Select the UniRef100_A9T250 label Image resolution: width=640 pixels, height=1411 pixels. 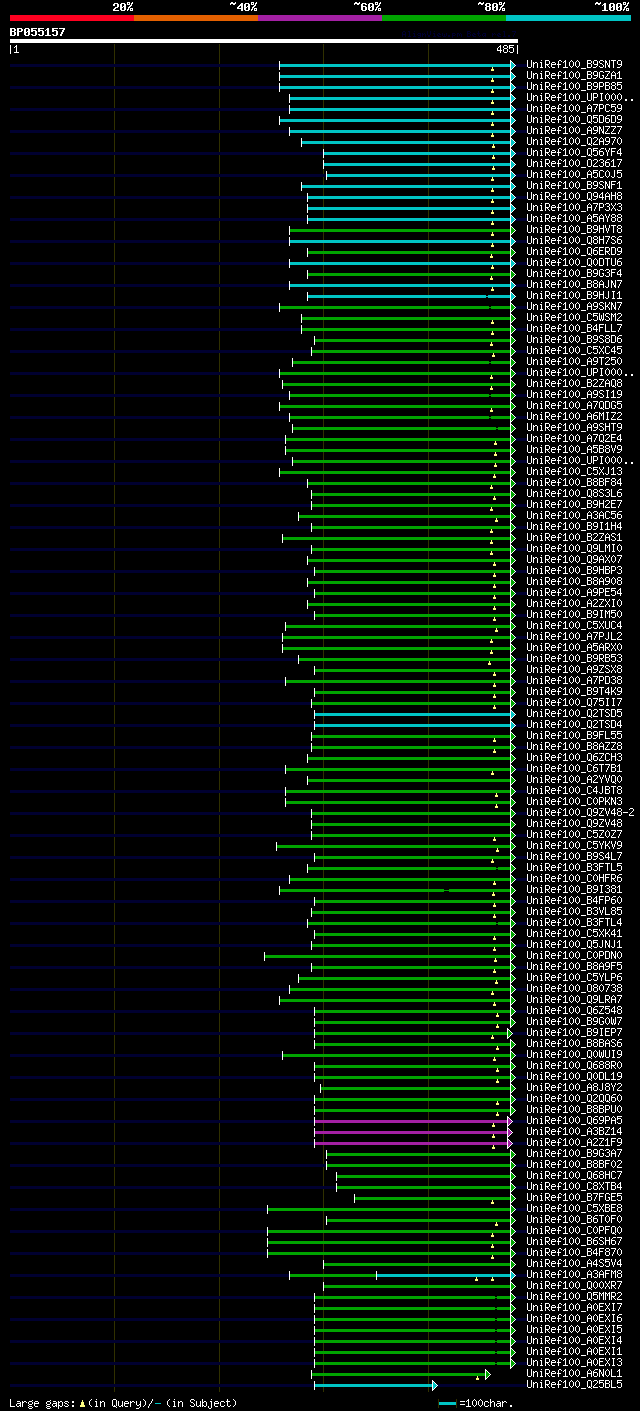[574, 362]
